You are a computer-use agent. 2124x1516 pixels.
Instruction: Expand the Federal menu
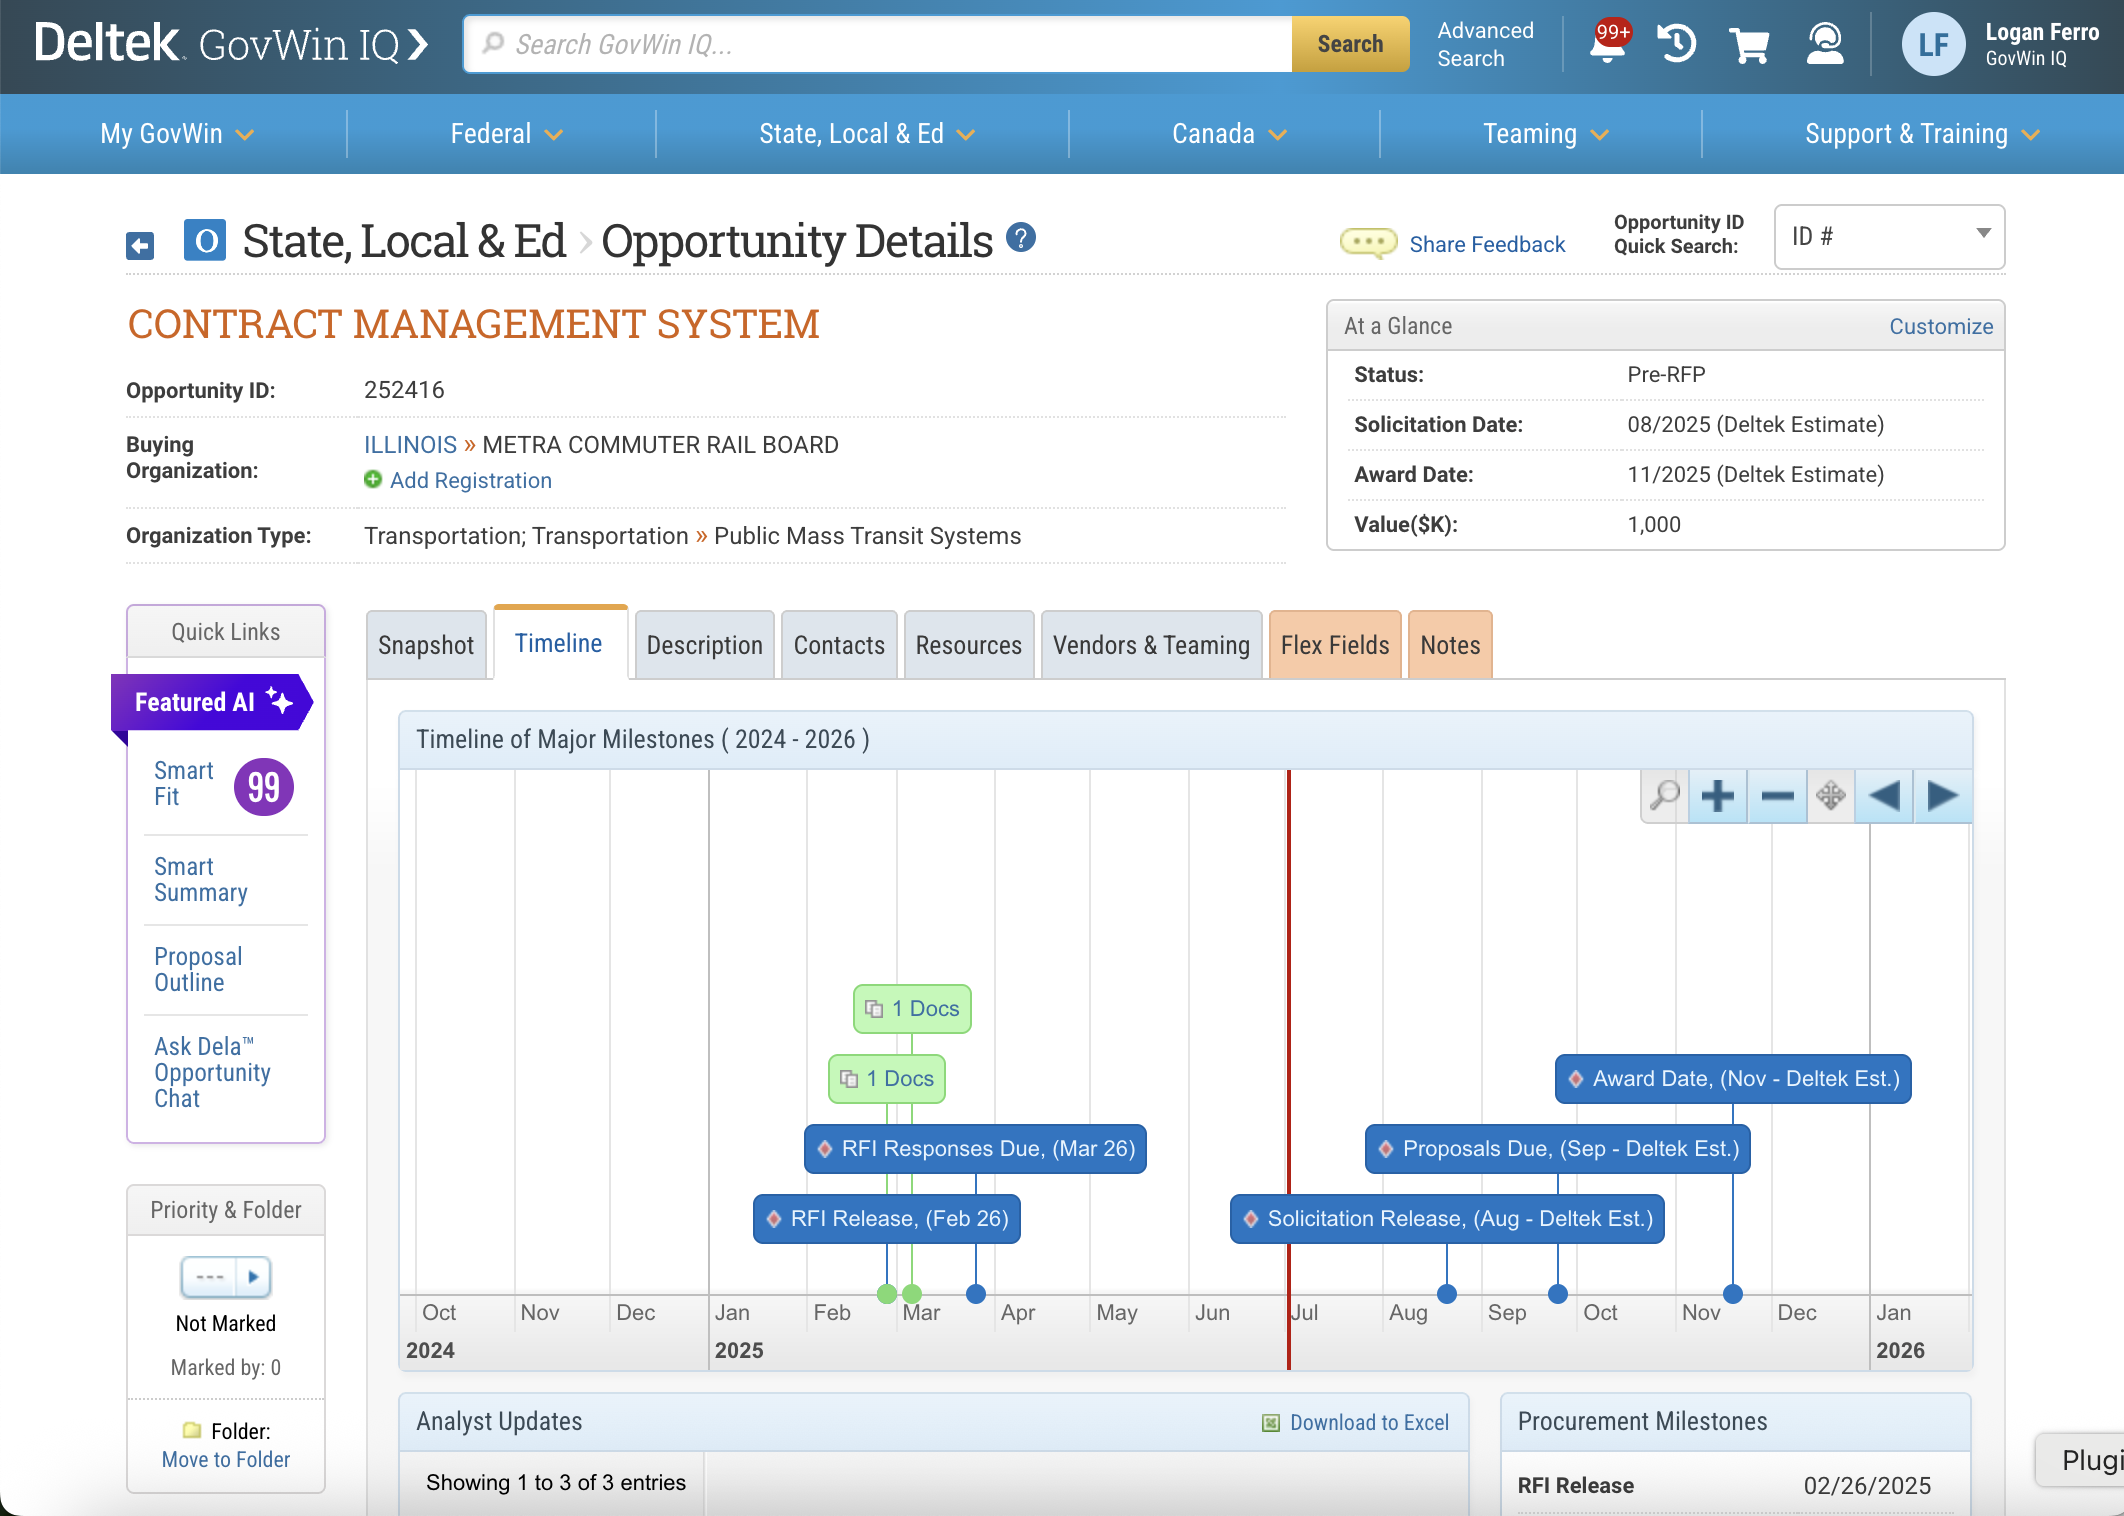(507, 134)
